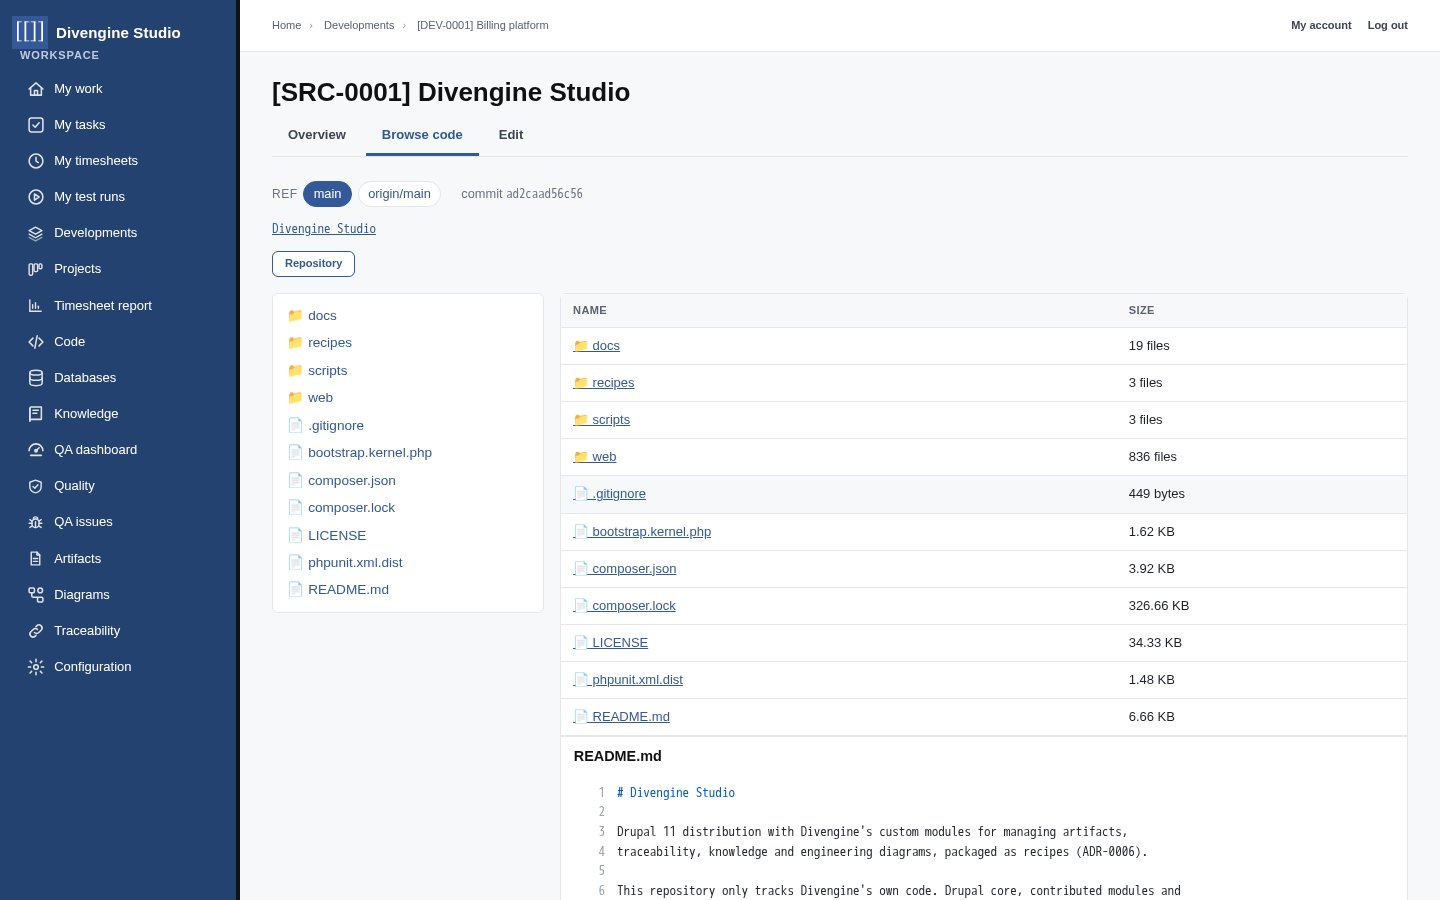Click the Diagrams icon in sidebar
The width and height of the screenshot is (1440, 900).
click(x=36, y=595)
